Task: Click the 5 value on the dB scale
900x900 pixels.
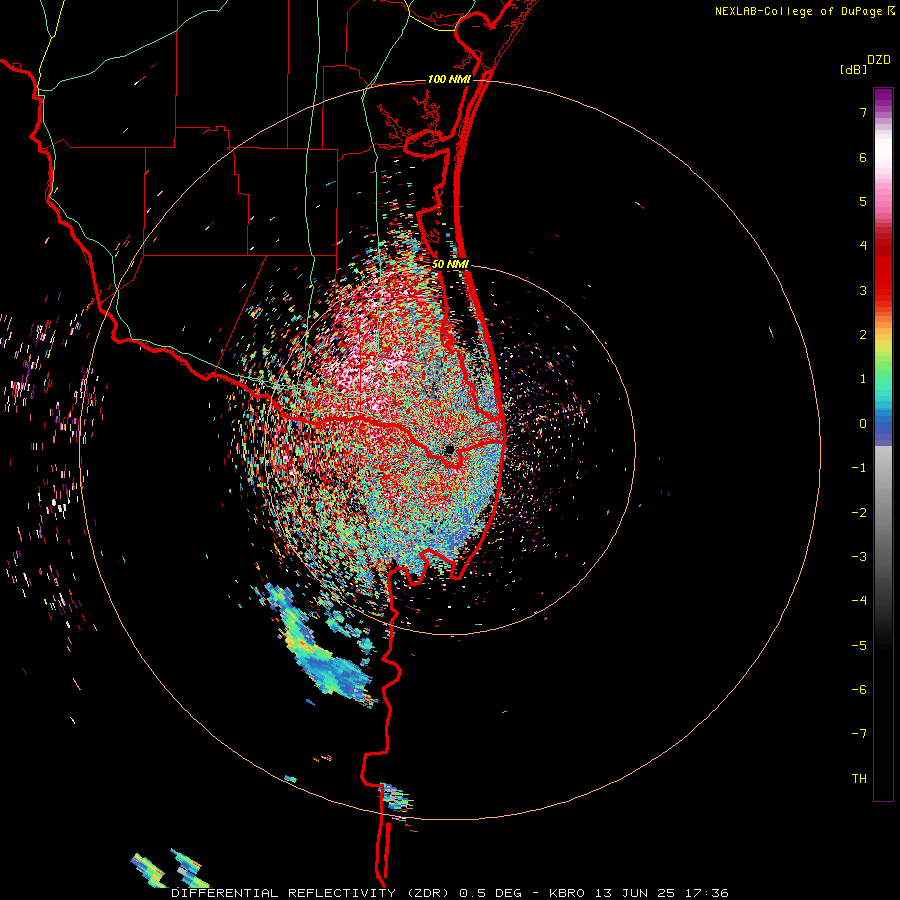Action: click(863, 201)
